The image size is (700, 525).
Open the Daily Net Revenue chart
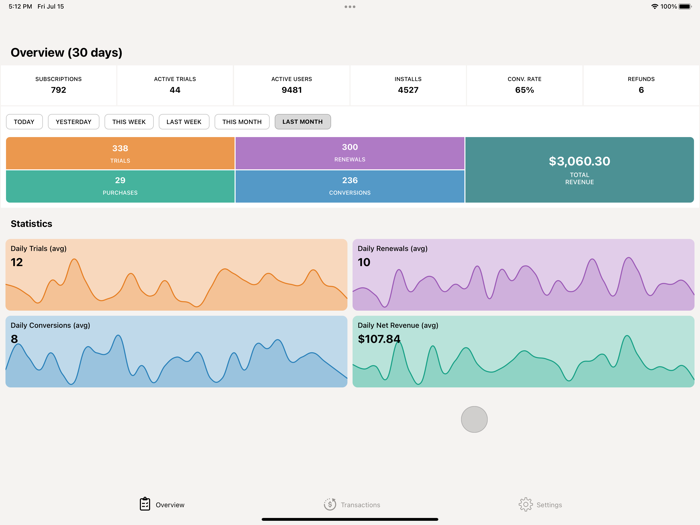[523, 352]
